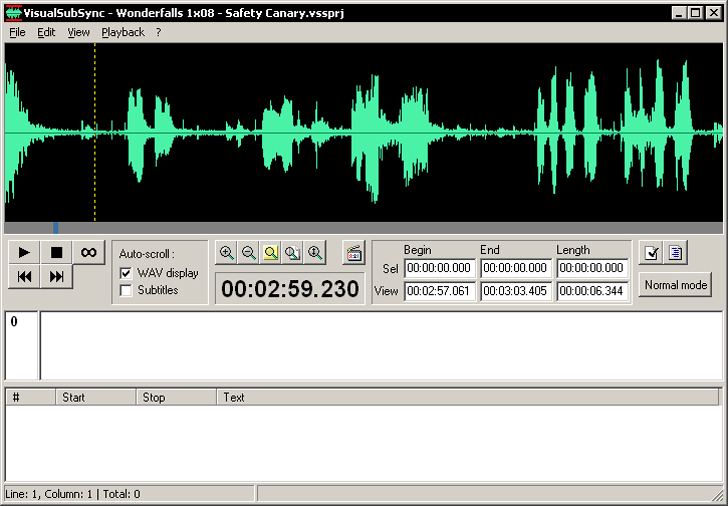
Task: Stop audio playback
Action: pos(57,253)
